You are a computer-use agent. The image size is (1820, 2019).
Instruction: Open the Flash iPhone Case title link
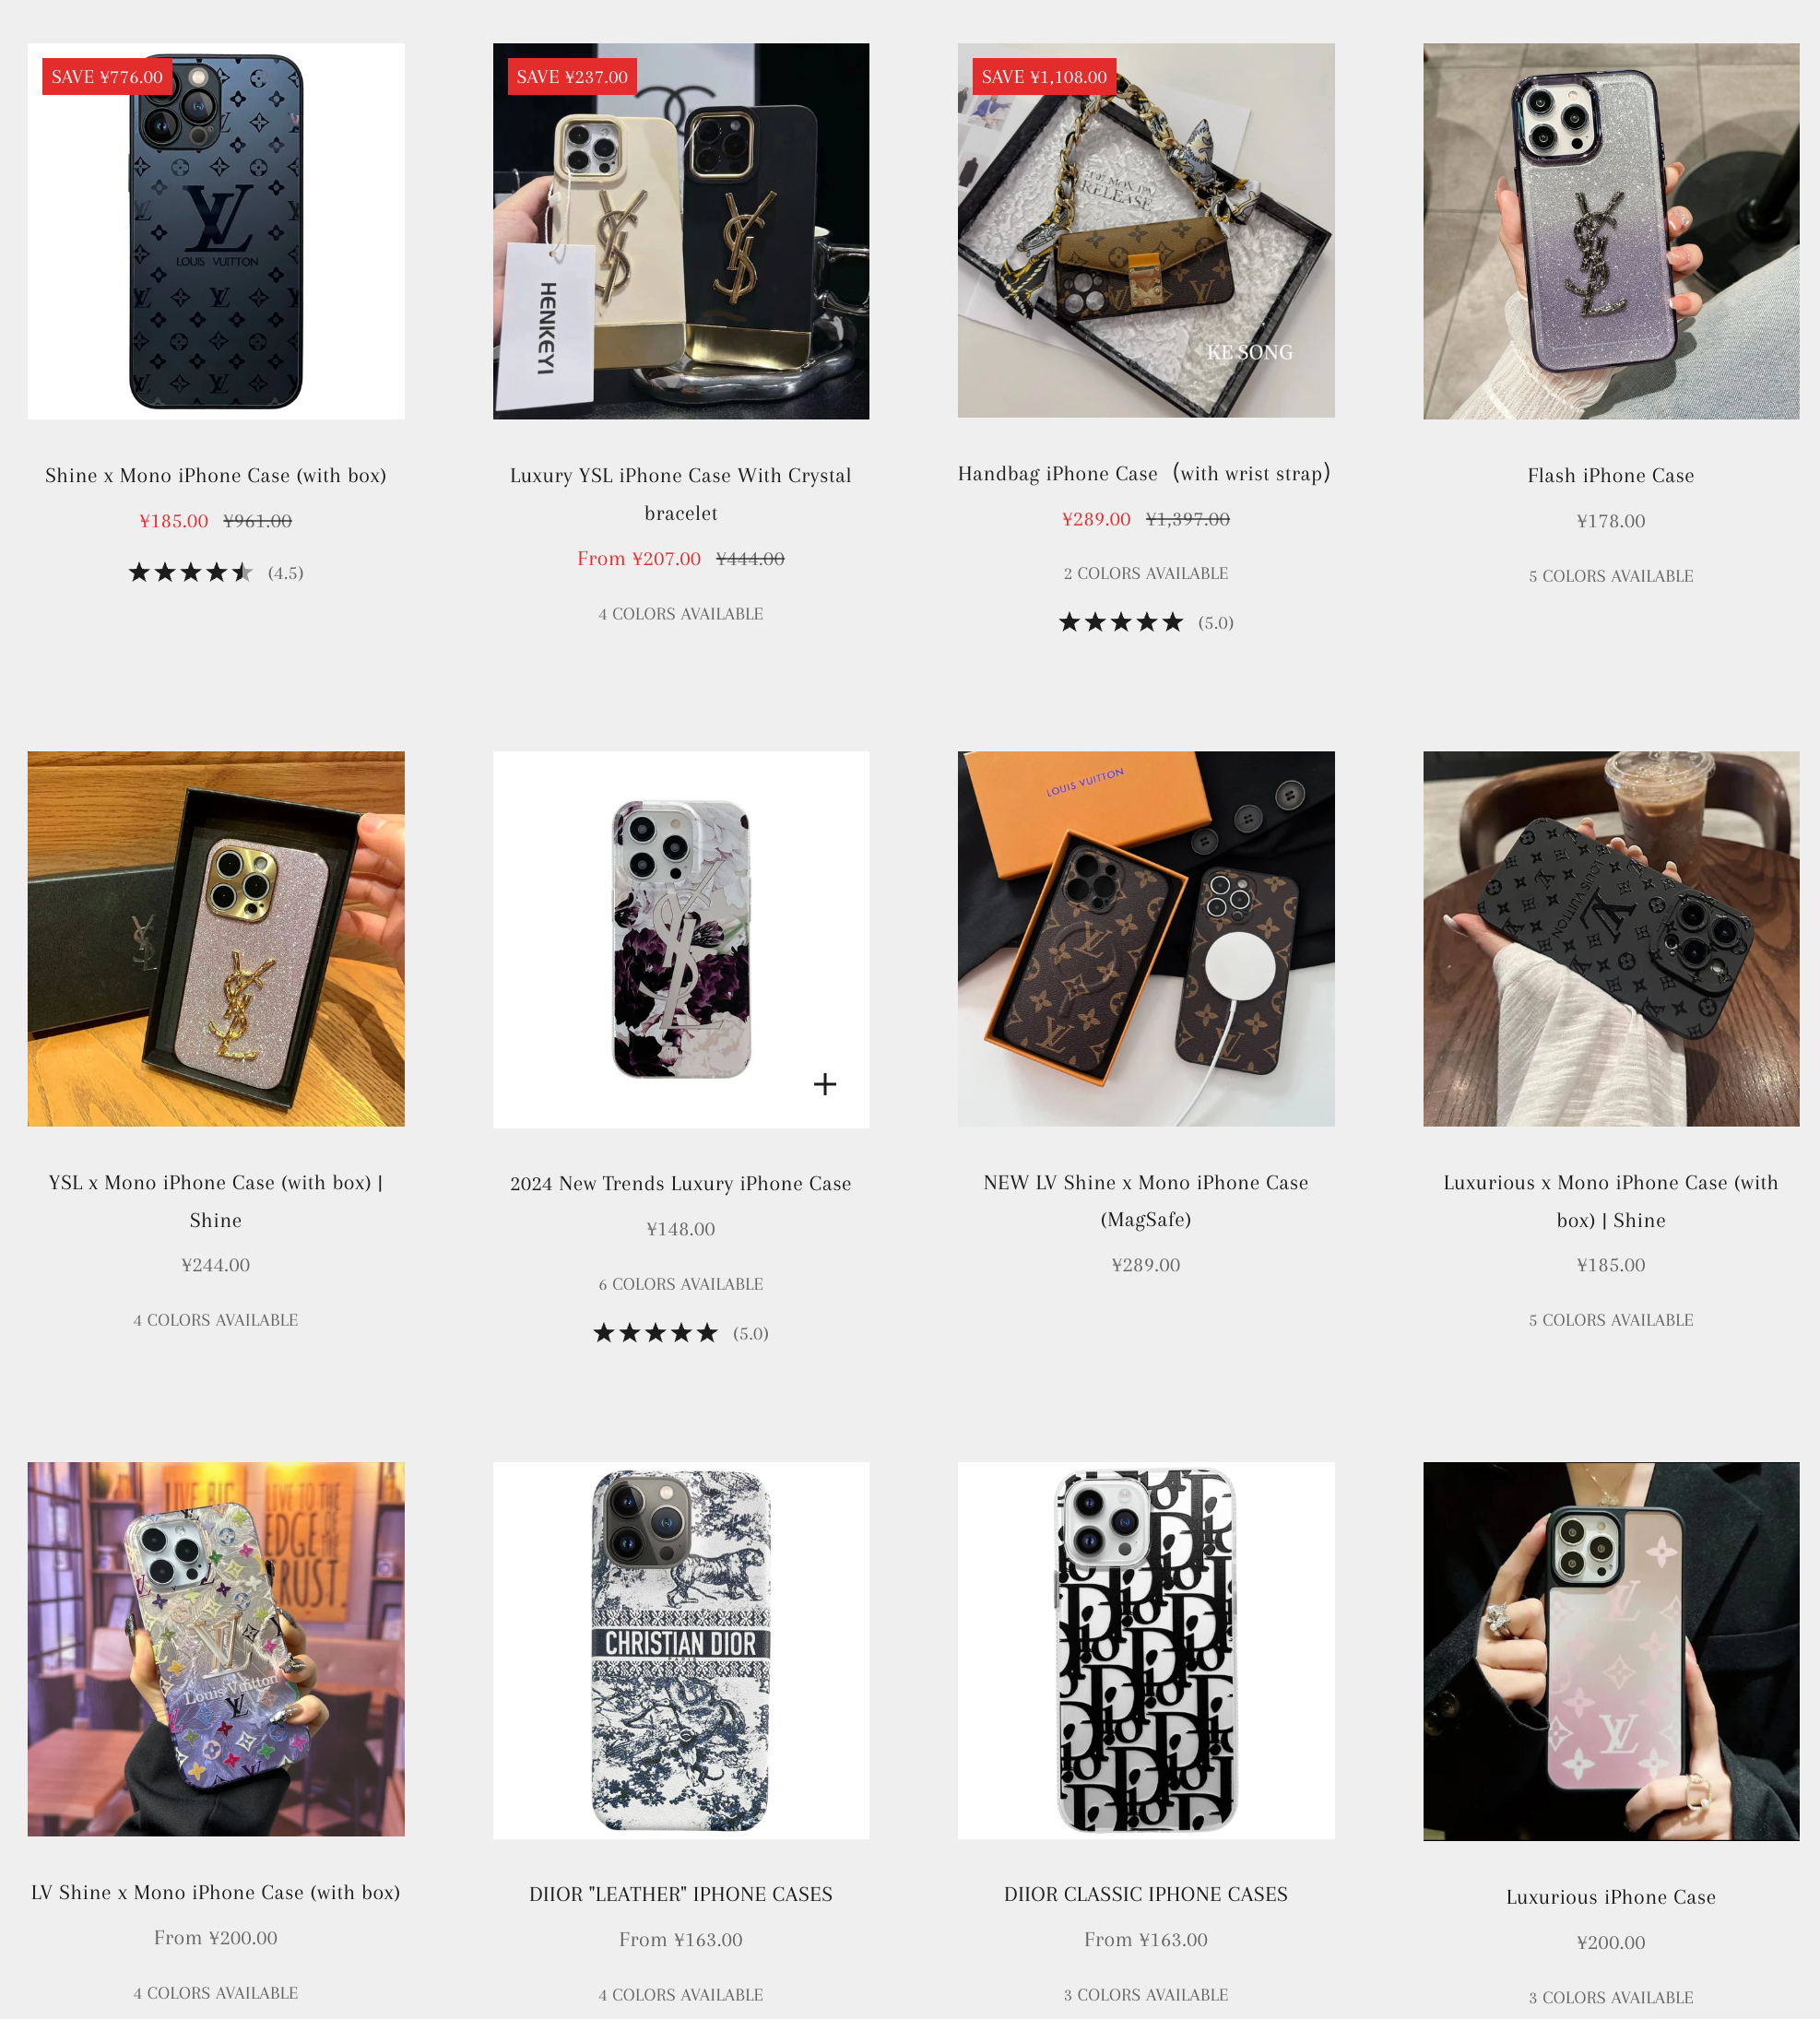click(1611, 476)
